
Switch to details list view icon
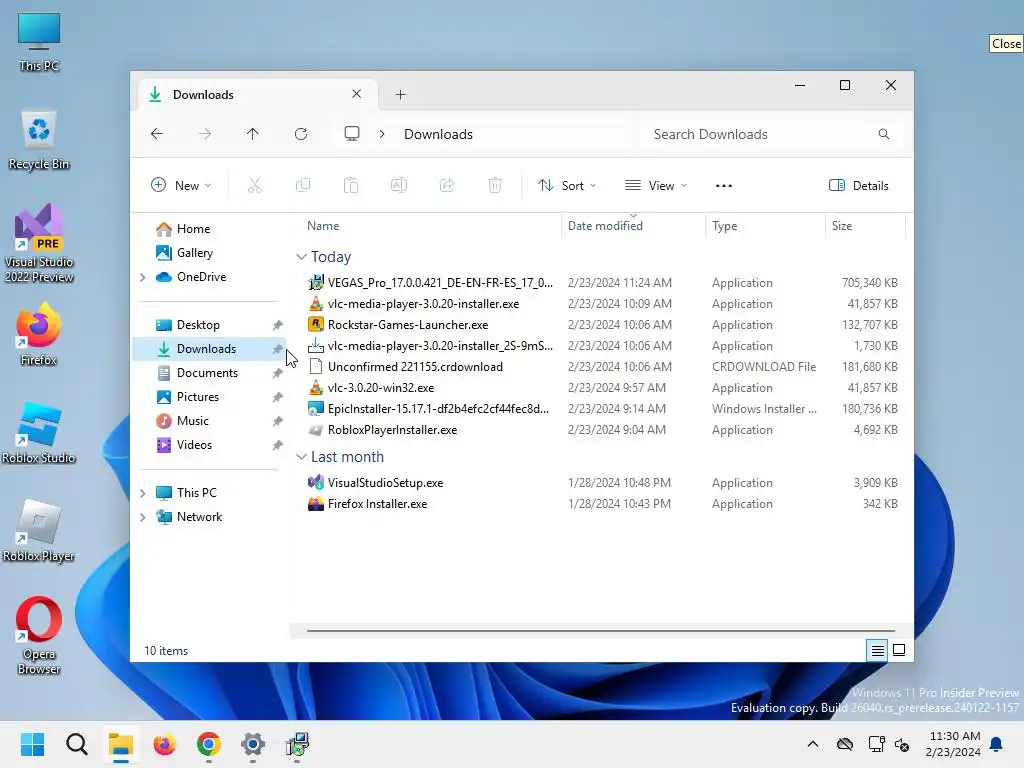[x=877, y=650]
